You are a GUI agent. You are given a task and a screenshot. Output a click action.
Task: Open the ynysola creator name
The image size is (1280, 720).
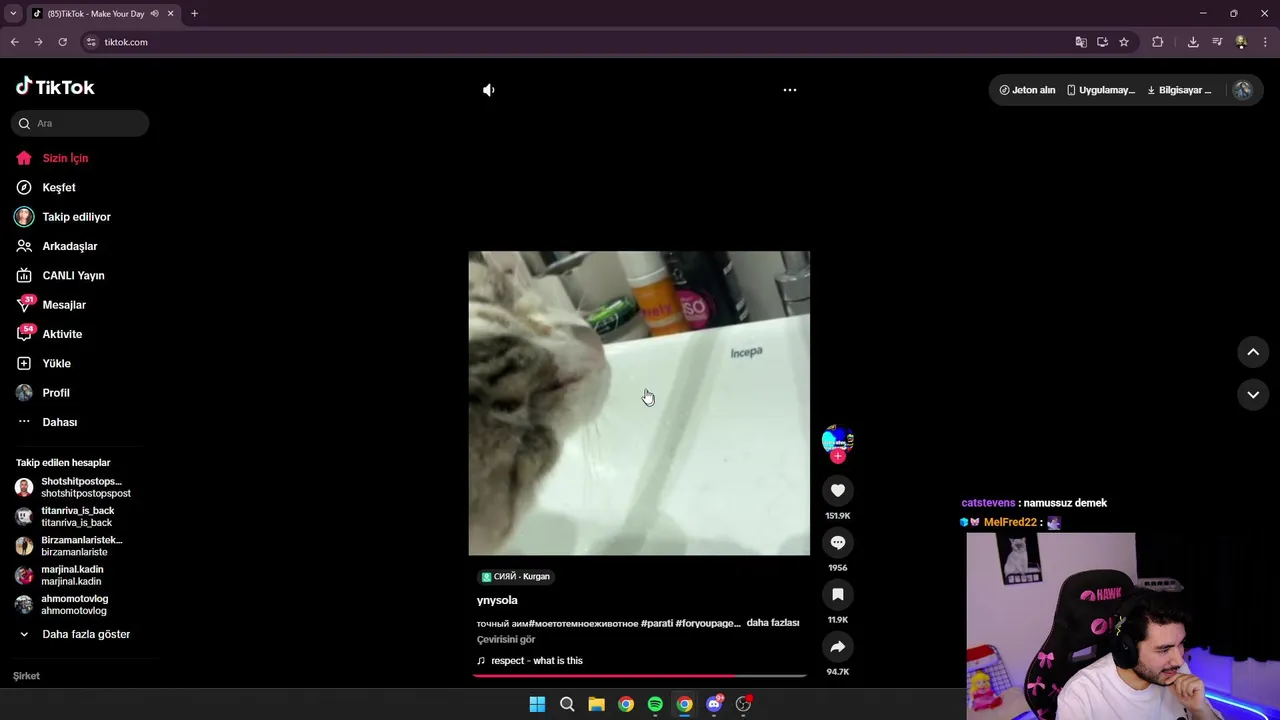tap(497, 600)
